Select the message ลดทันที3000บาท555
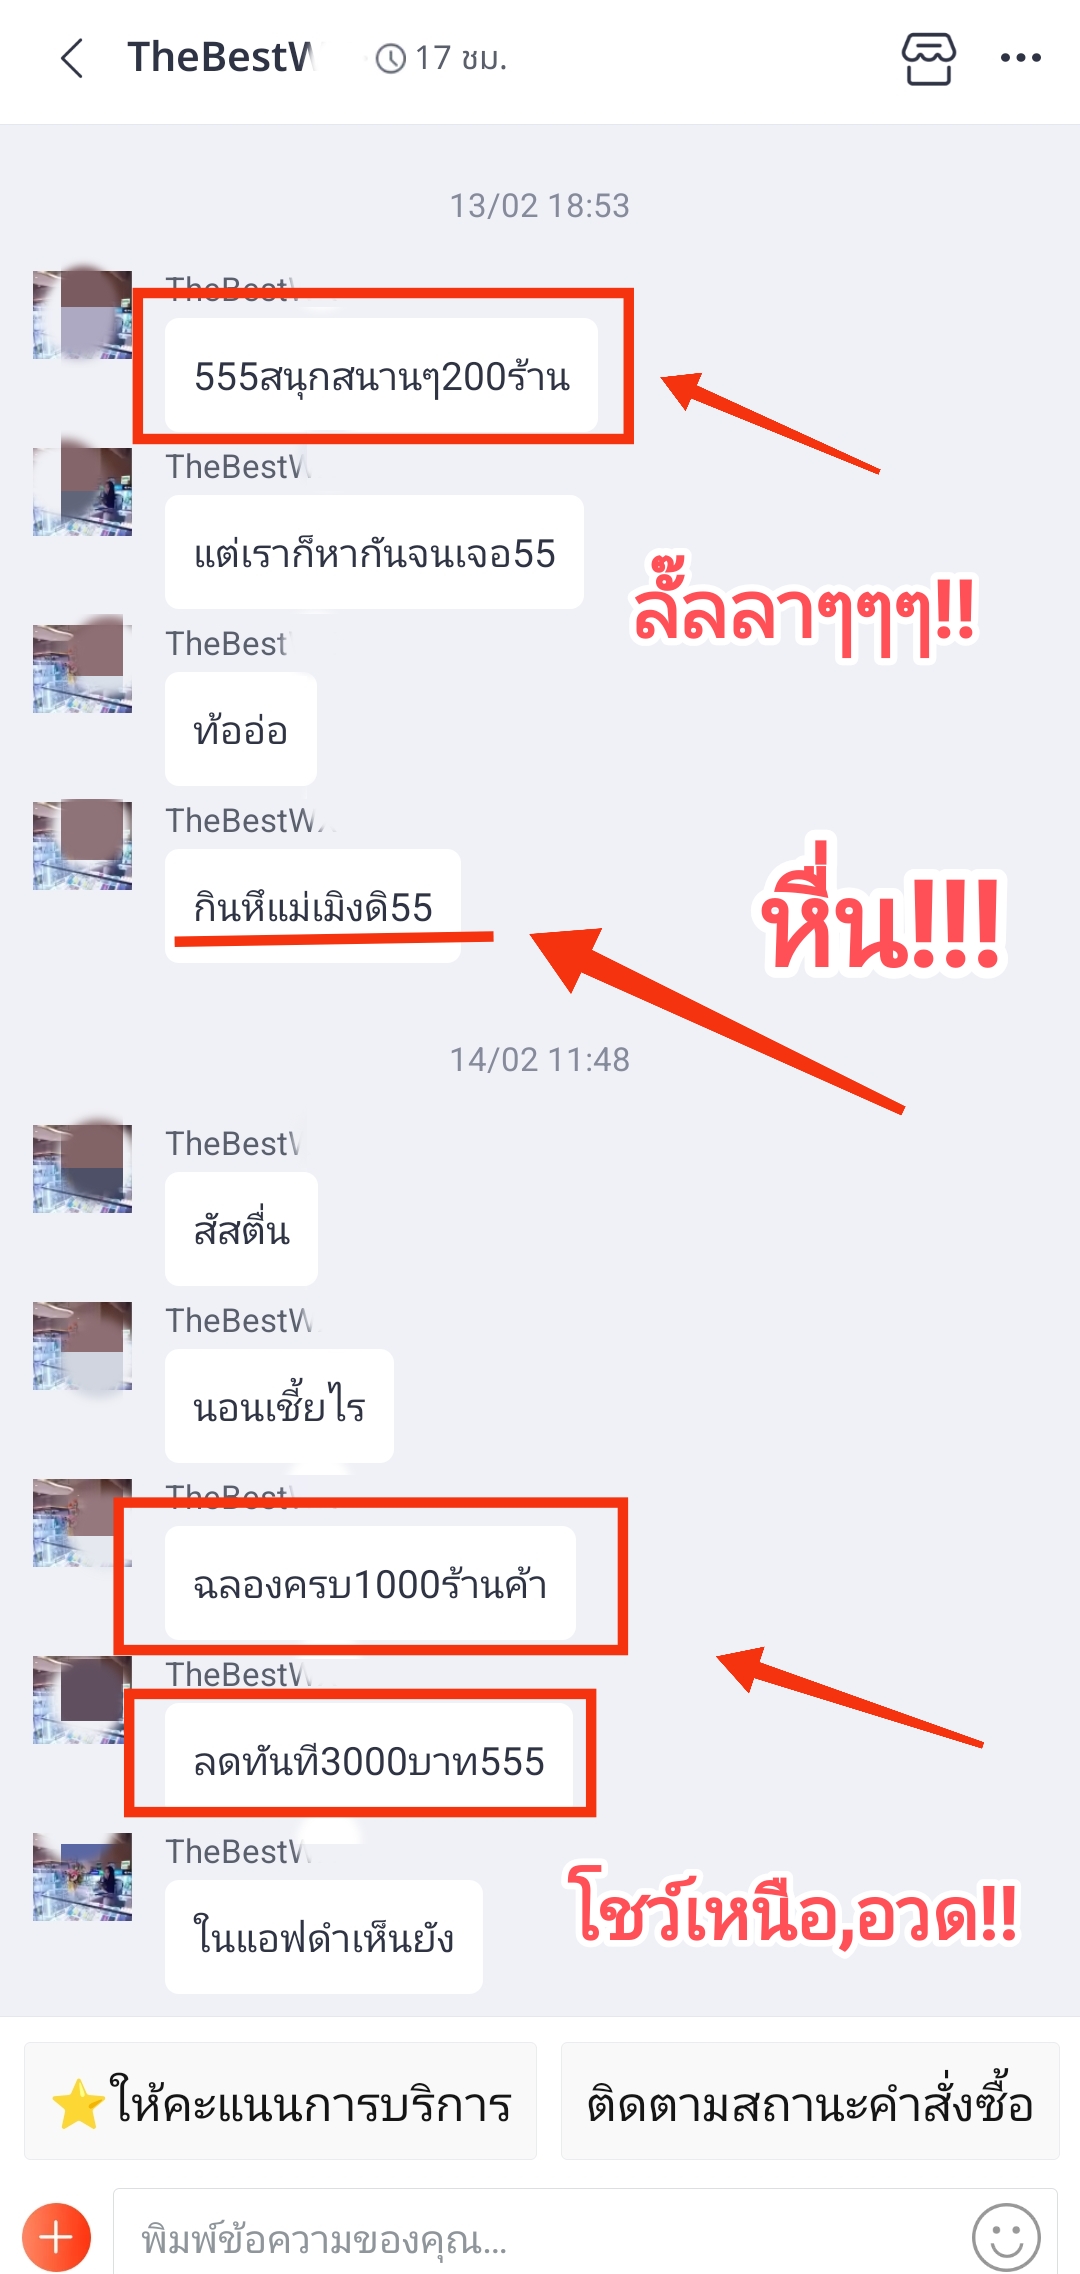 [x=369, y=1760]
